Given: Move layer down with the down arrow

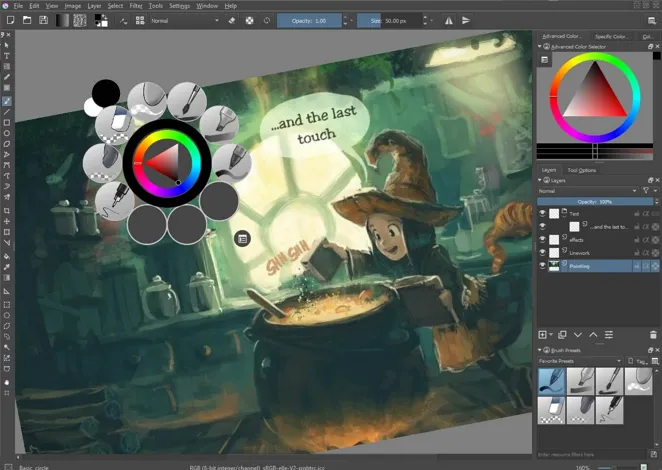Looking at the screenshot, I should tap(578, 334).
